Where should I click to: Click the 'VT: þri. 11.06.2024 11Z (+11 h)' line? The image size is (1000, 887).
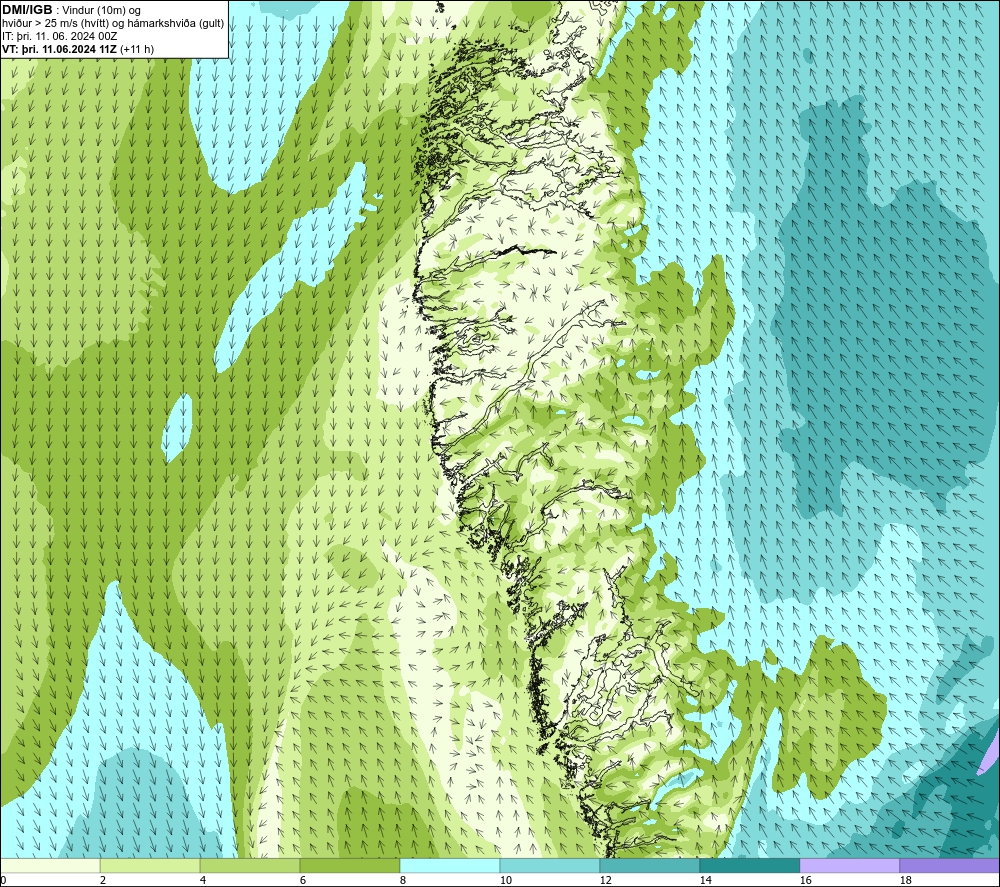(x=78, y=49)
